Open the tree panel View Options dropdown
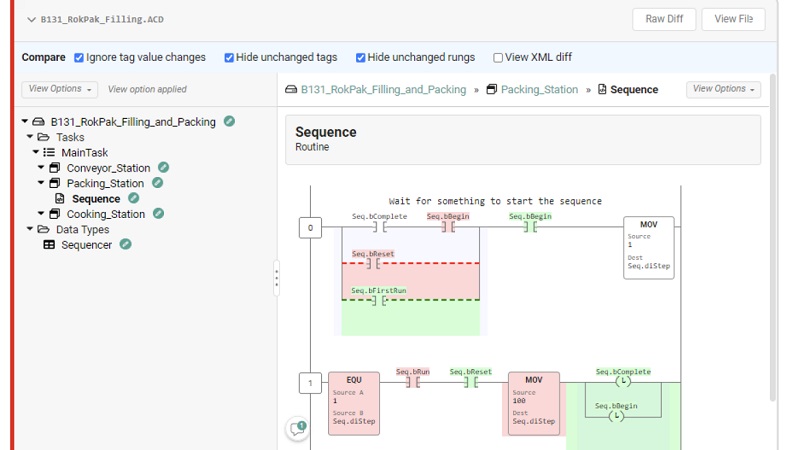This screenshot has height=450, width=800. pyautogui.click(x=59, y=89)
